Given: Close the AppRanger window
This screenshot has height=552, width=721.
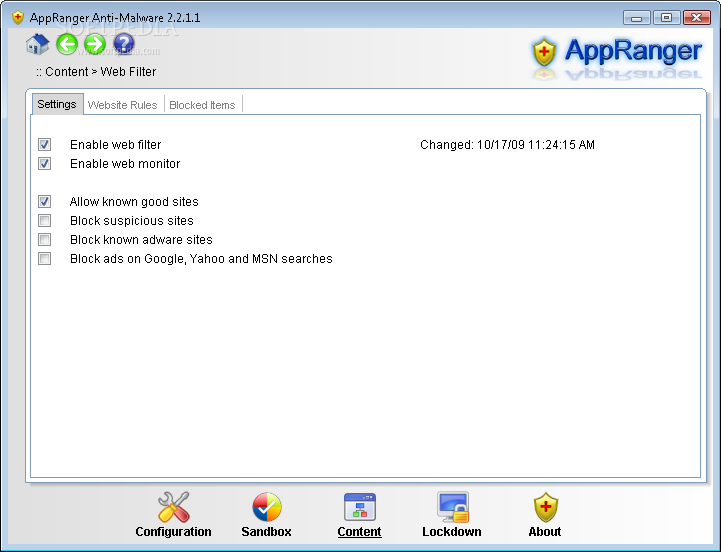Looking at the screenshot, I should coord(696,18).
